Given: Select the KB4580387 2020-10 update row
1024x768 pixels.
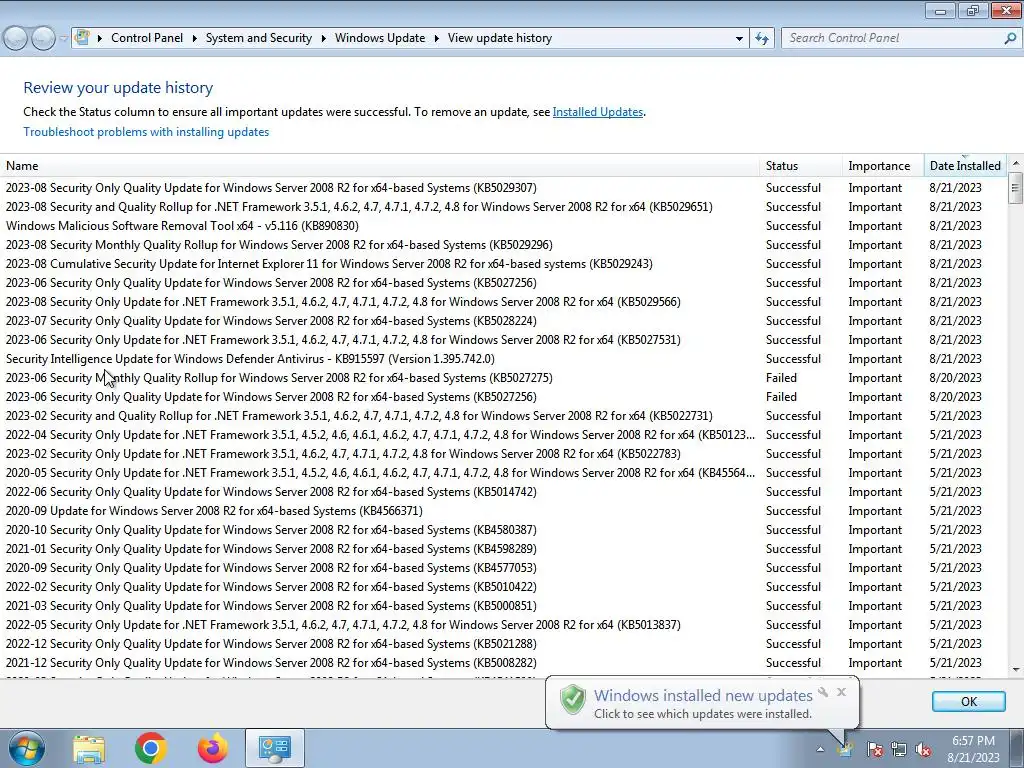Looking at the screenshot, I should 503,530.
